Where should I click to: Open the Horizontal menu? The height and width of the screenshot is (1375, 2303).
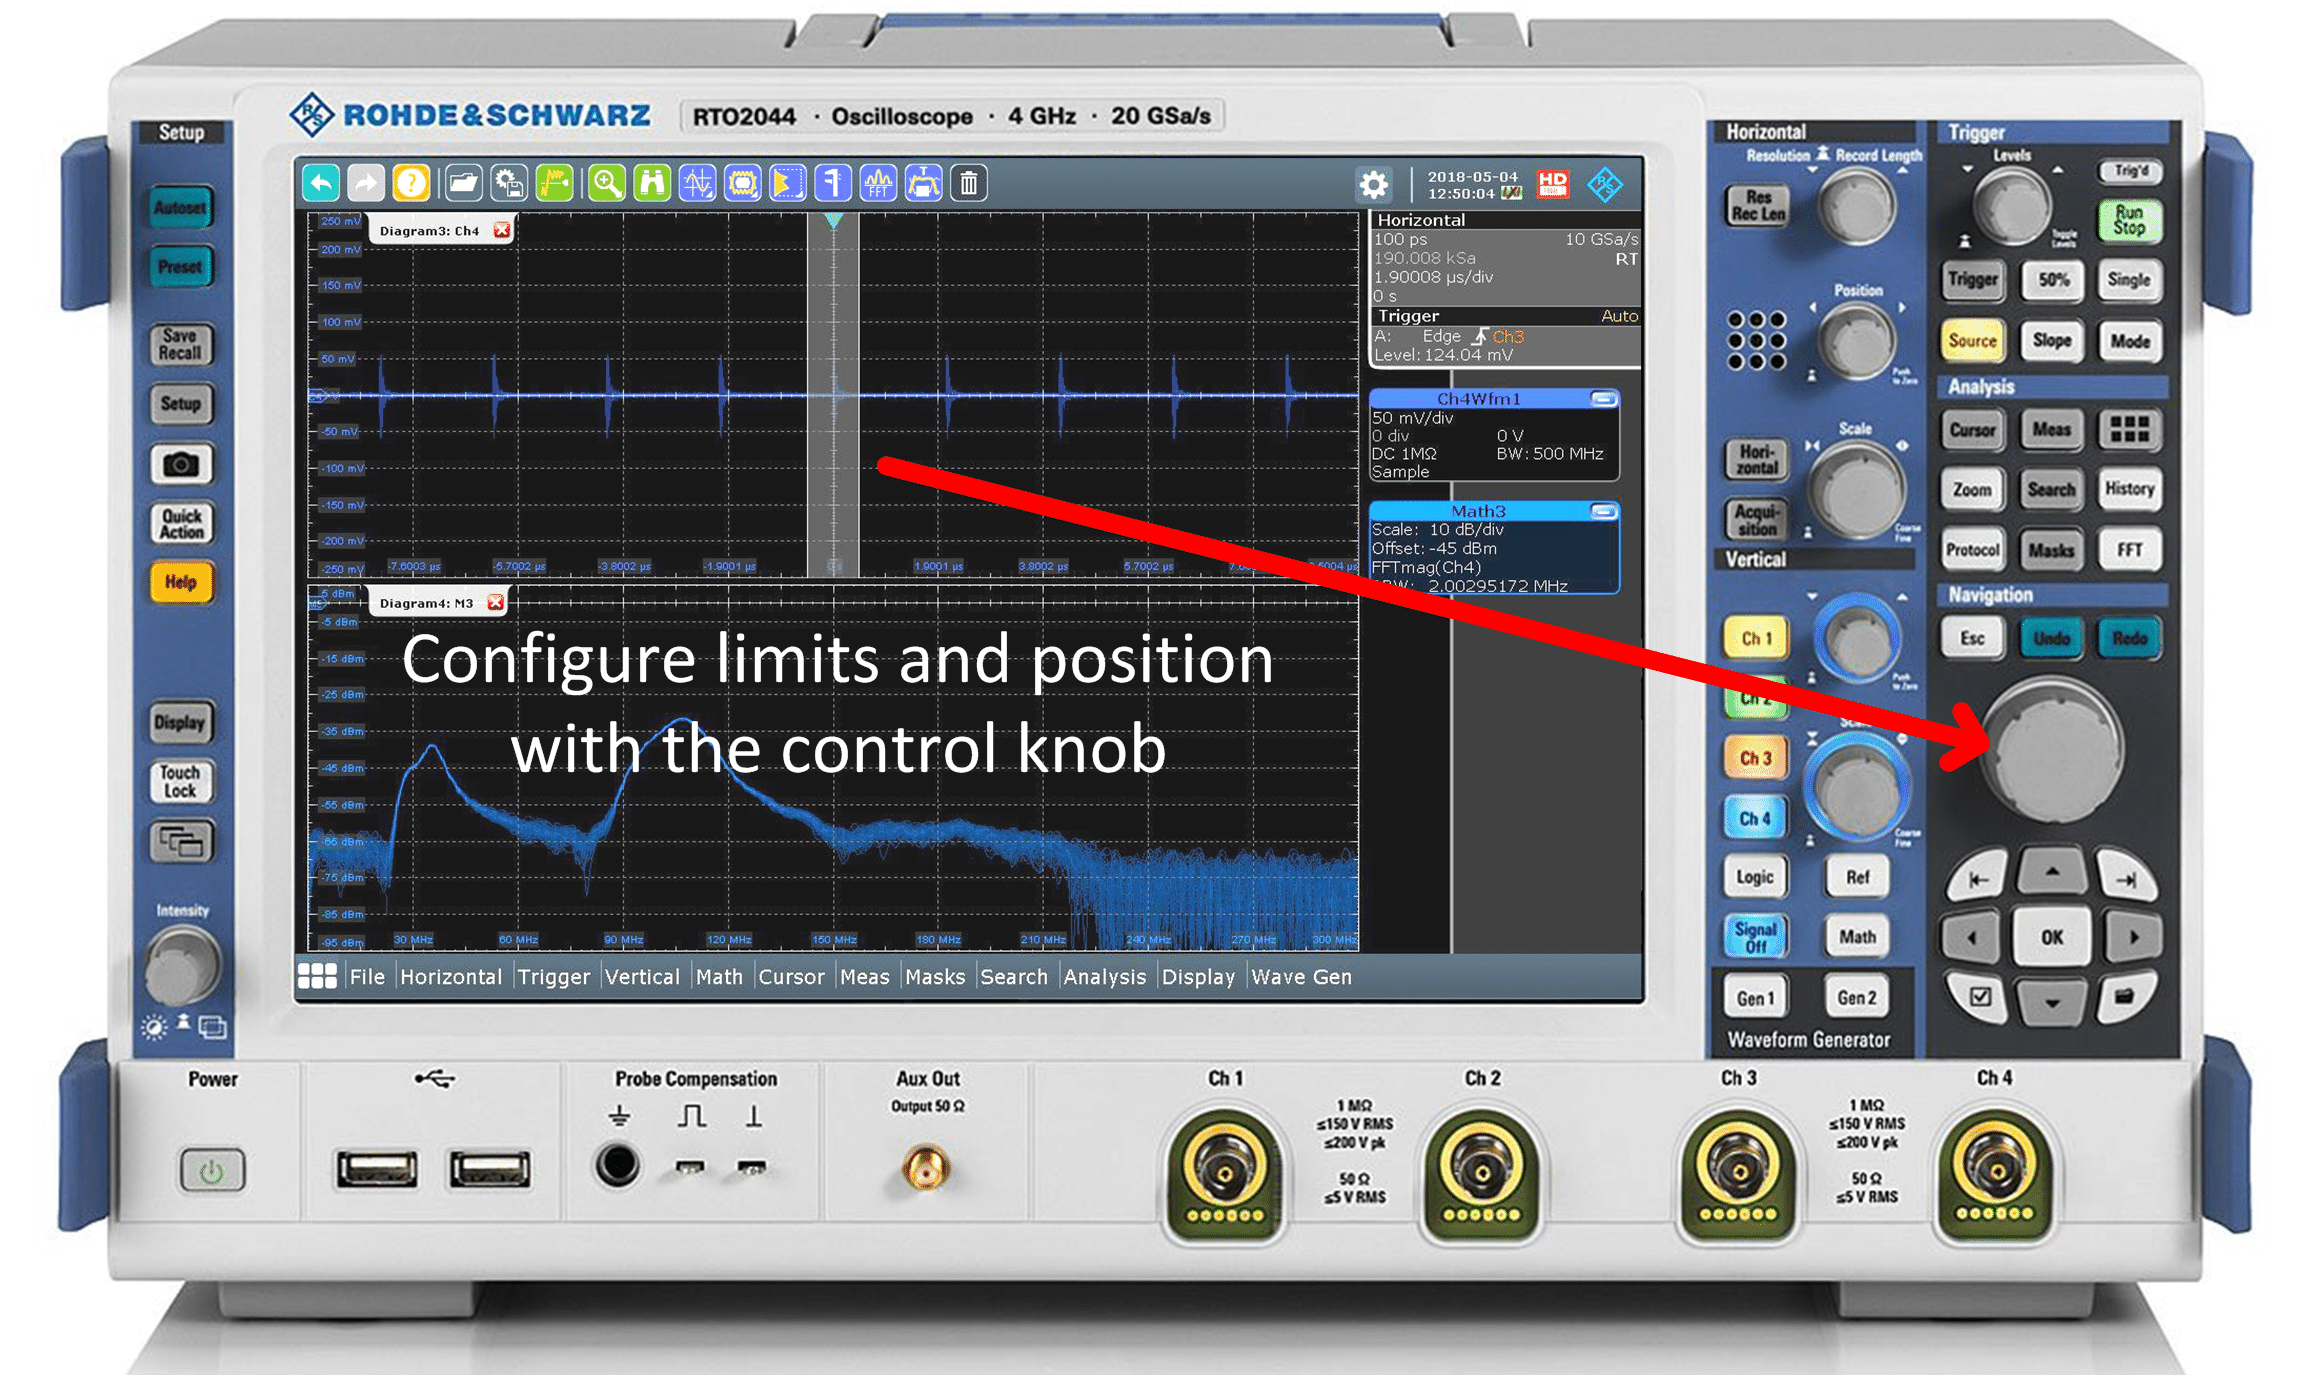[x=451, y=977]
